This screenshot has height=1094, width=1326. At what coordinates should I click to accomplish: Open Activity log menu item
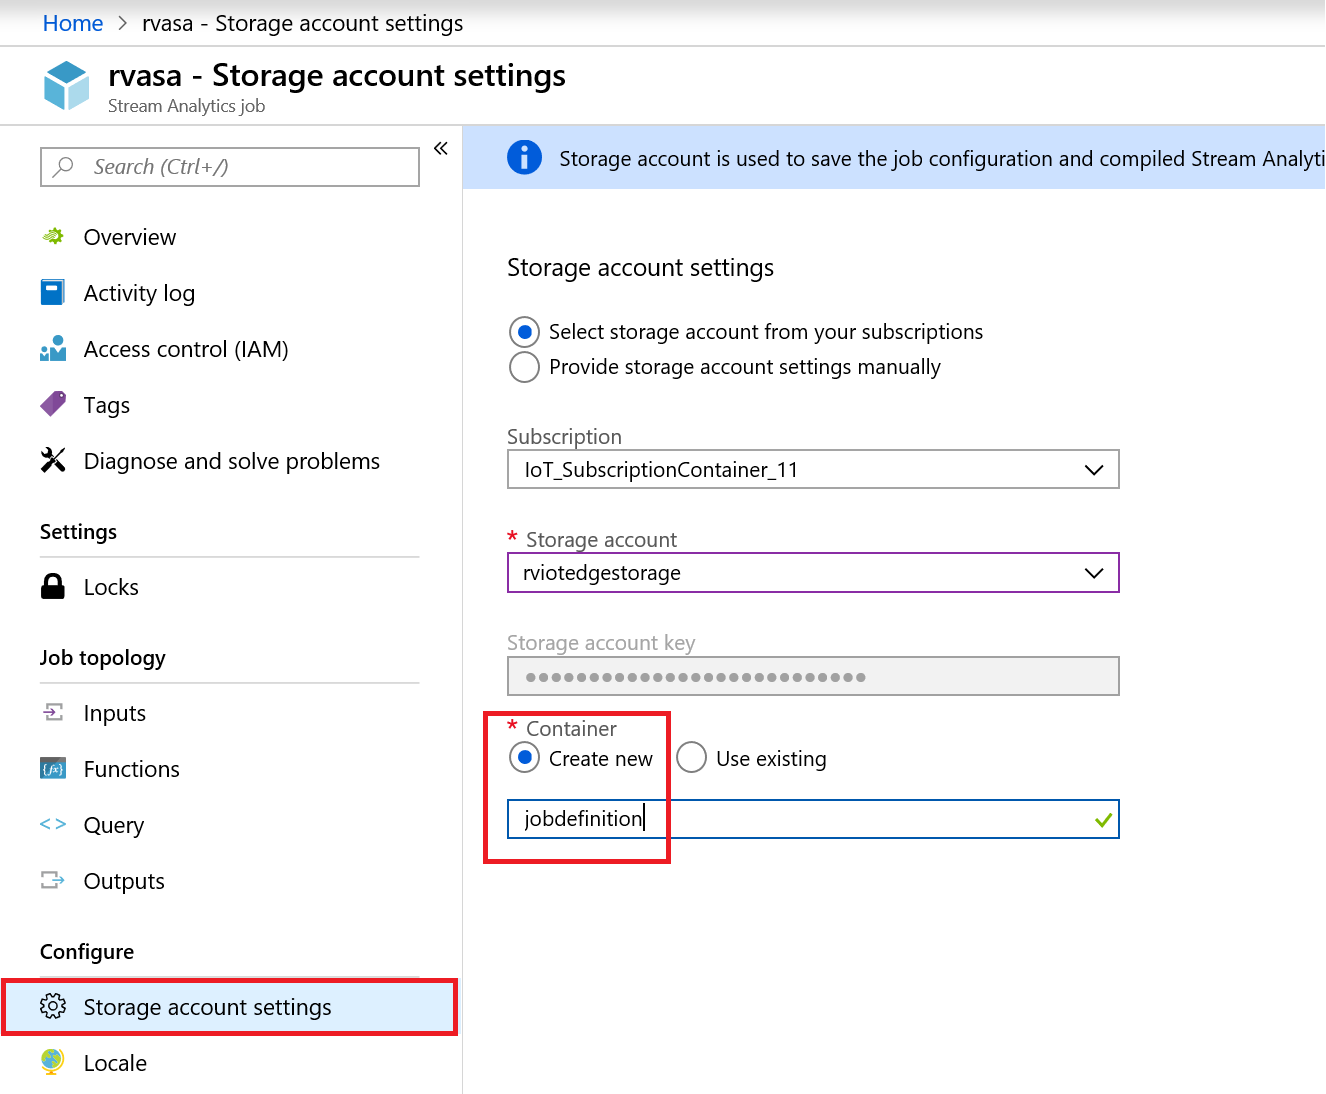pyautogui.click(x=139, y=293)
